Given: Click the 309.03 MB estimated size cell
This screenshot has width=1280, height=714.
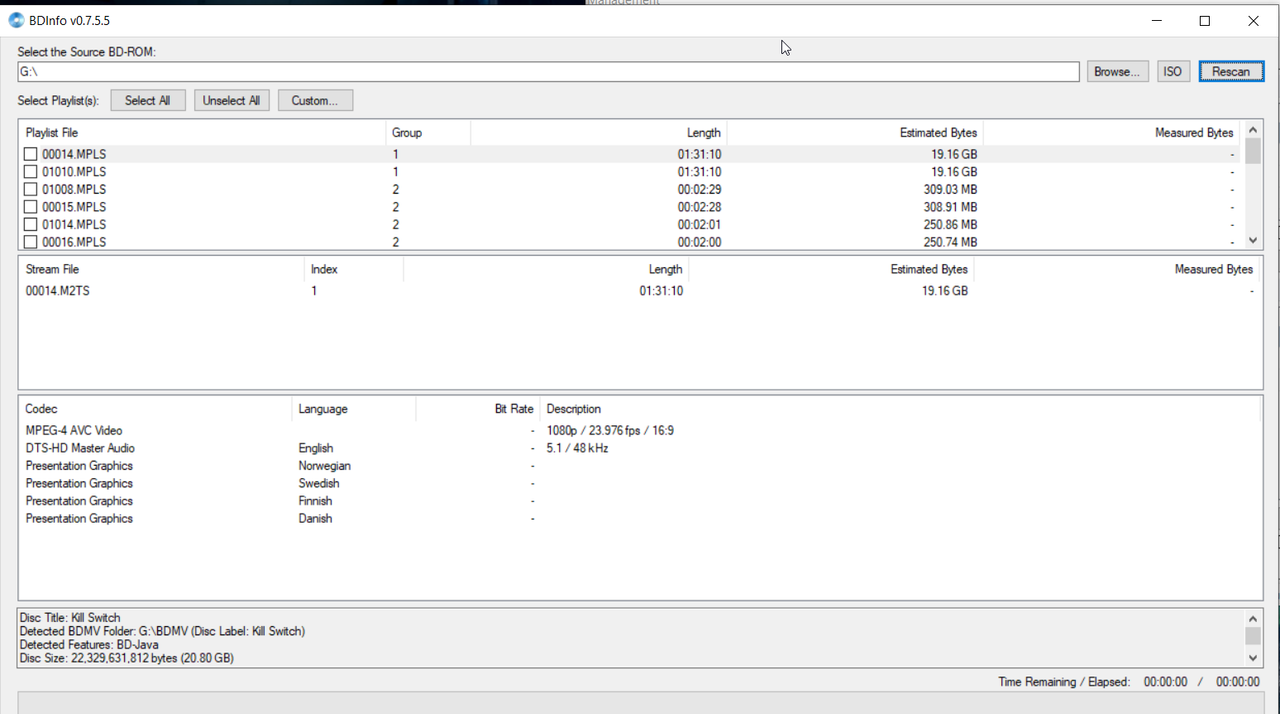Looking at the screenshot, I should point(950,189).
